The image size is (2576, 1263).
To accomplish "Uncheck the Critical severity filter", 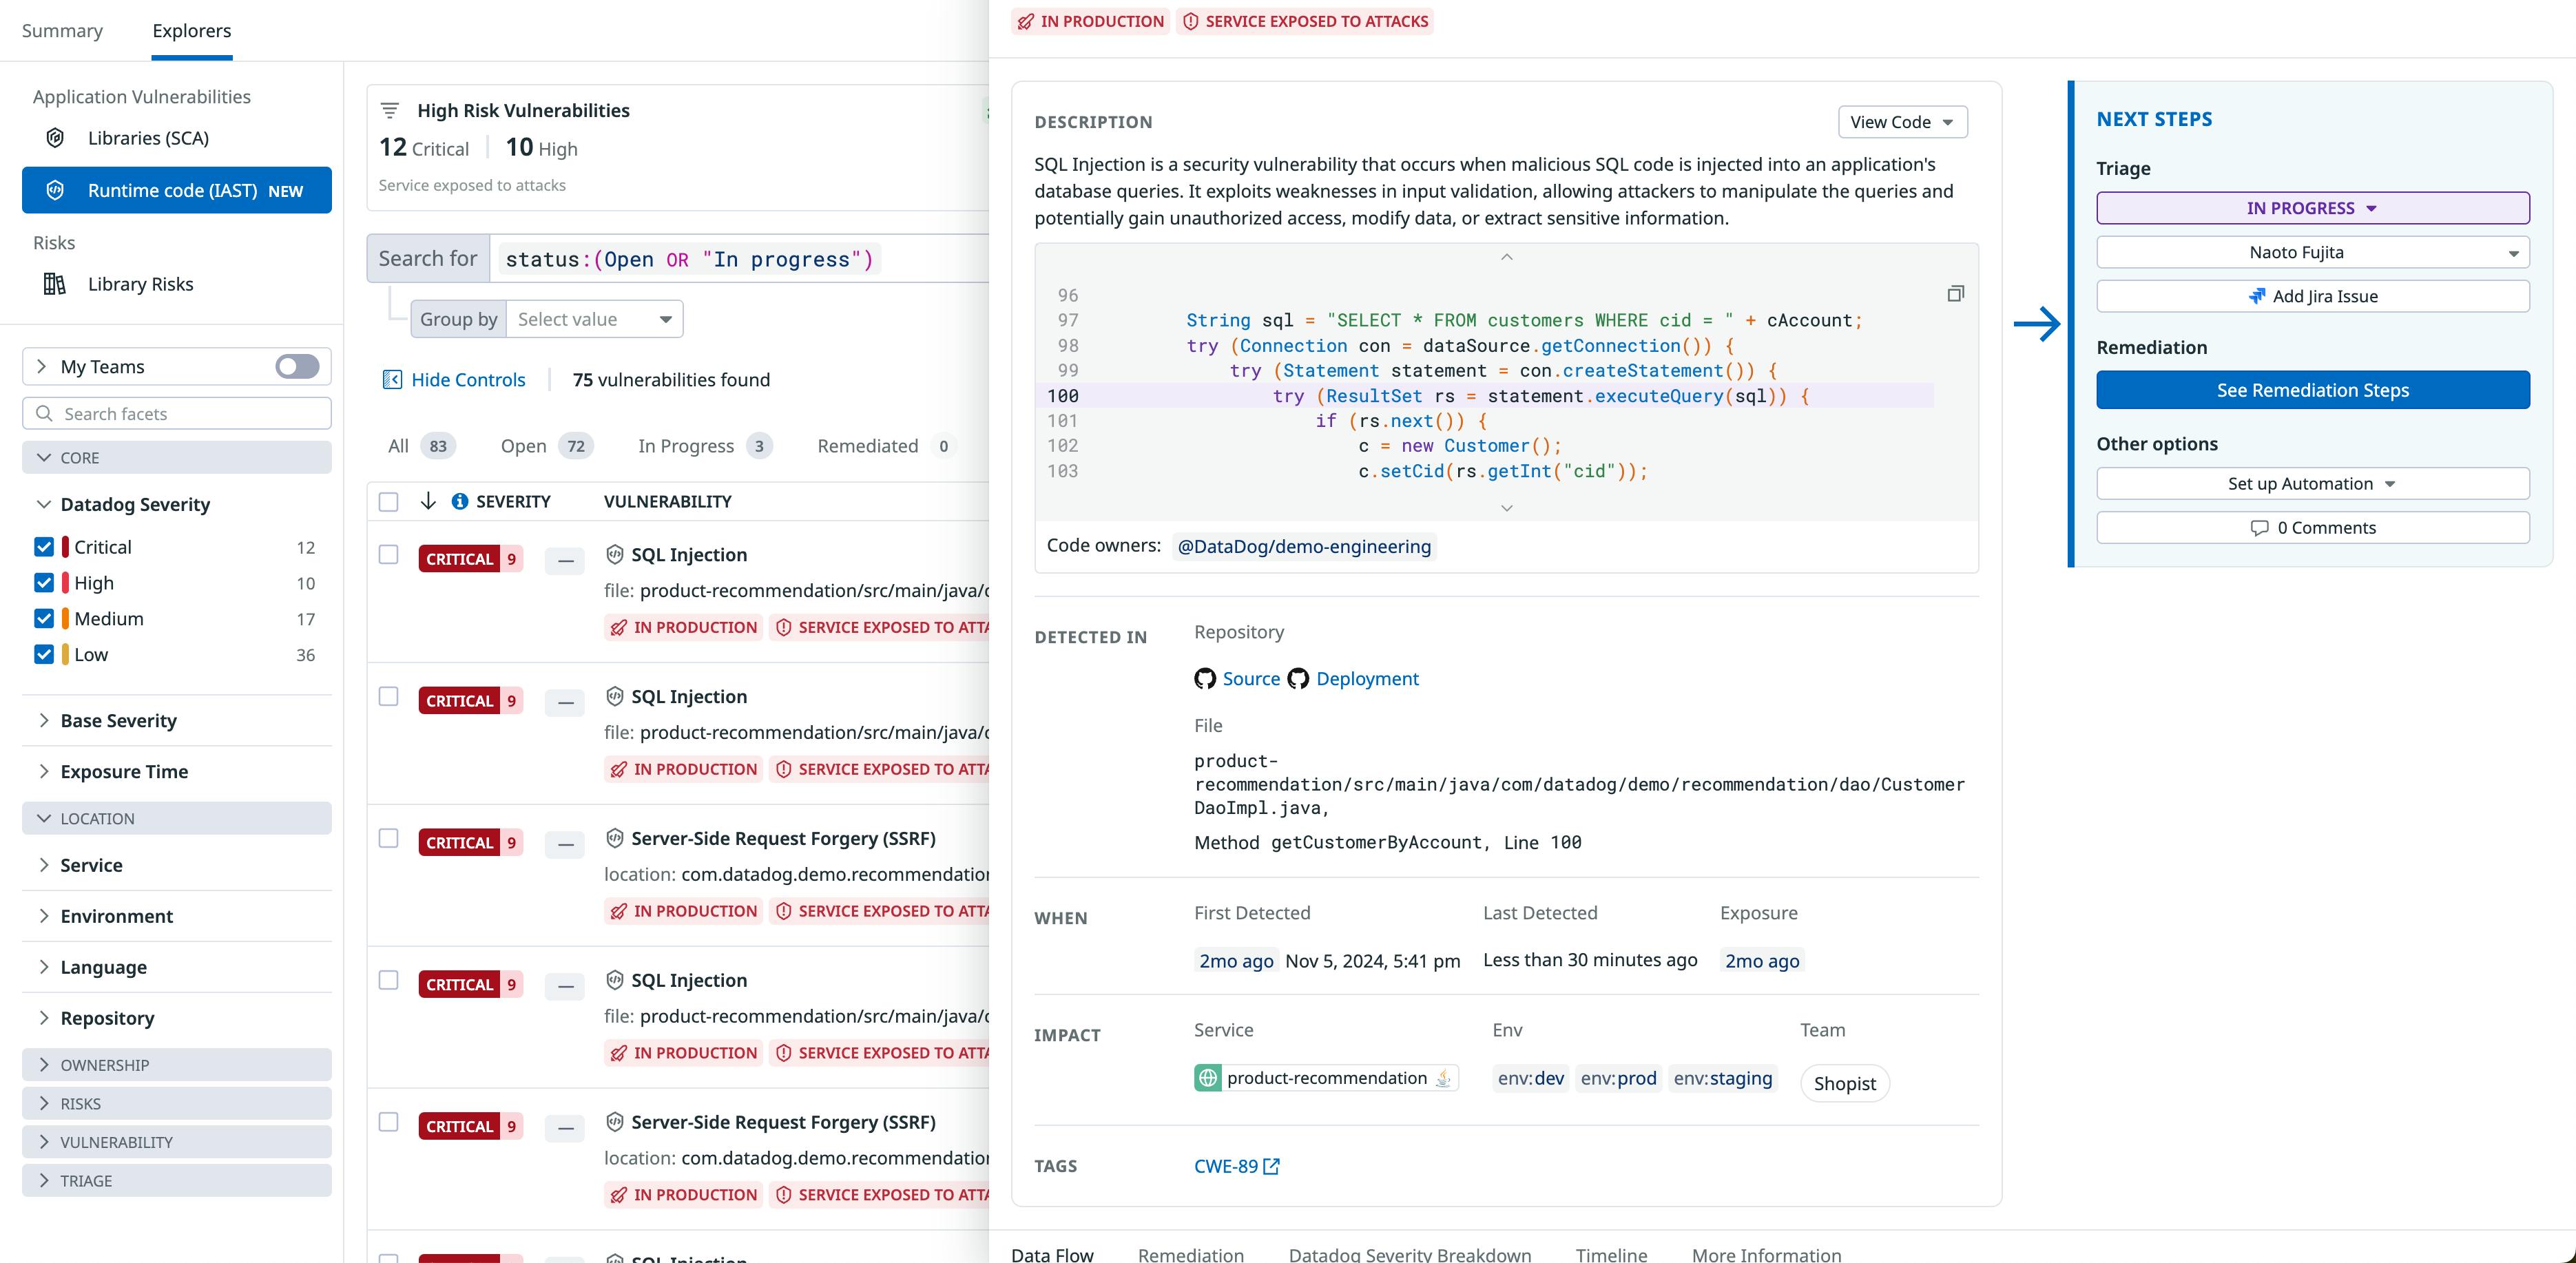I will [43, 547].
